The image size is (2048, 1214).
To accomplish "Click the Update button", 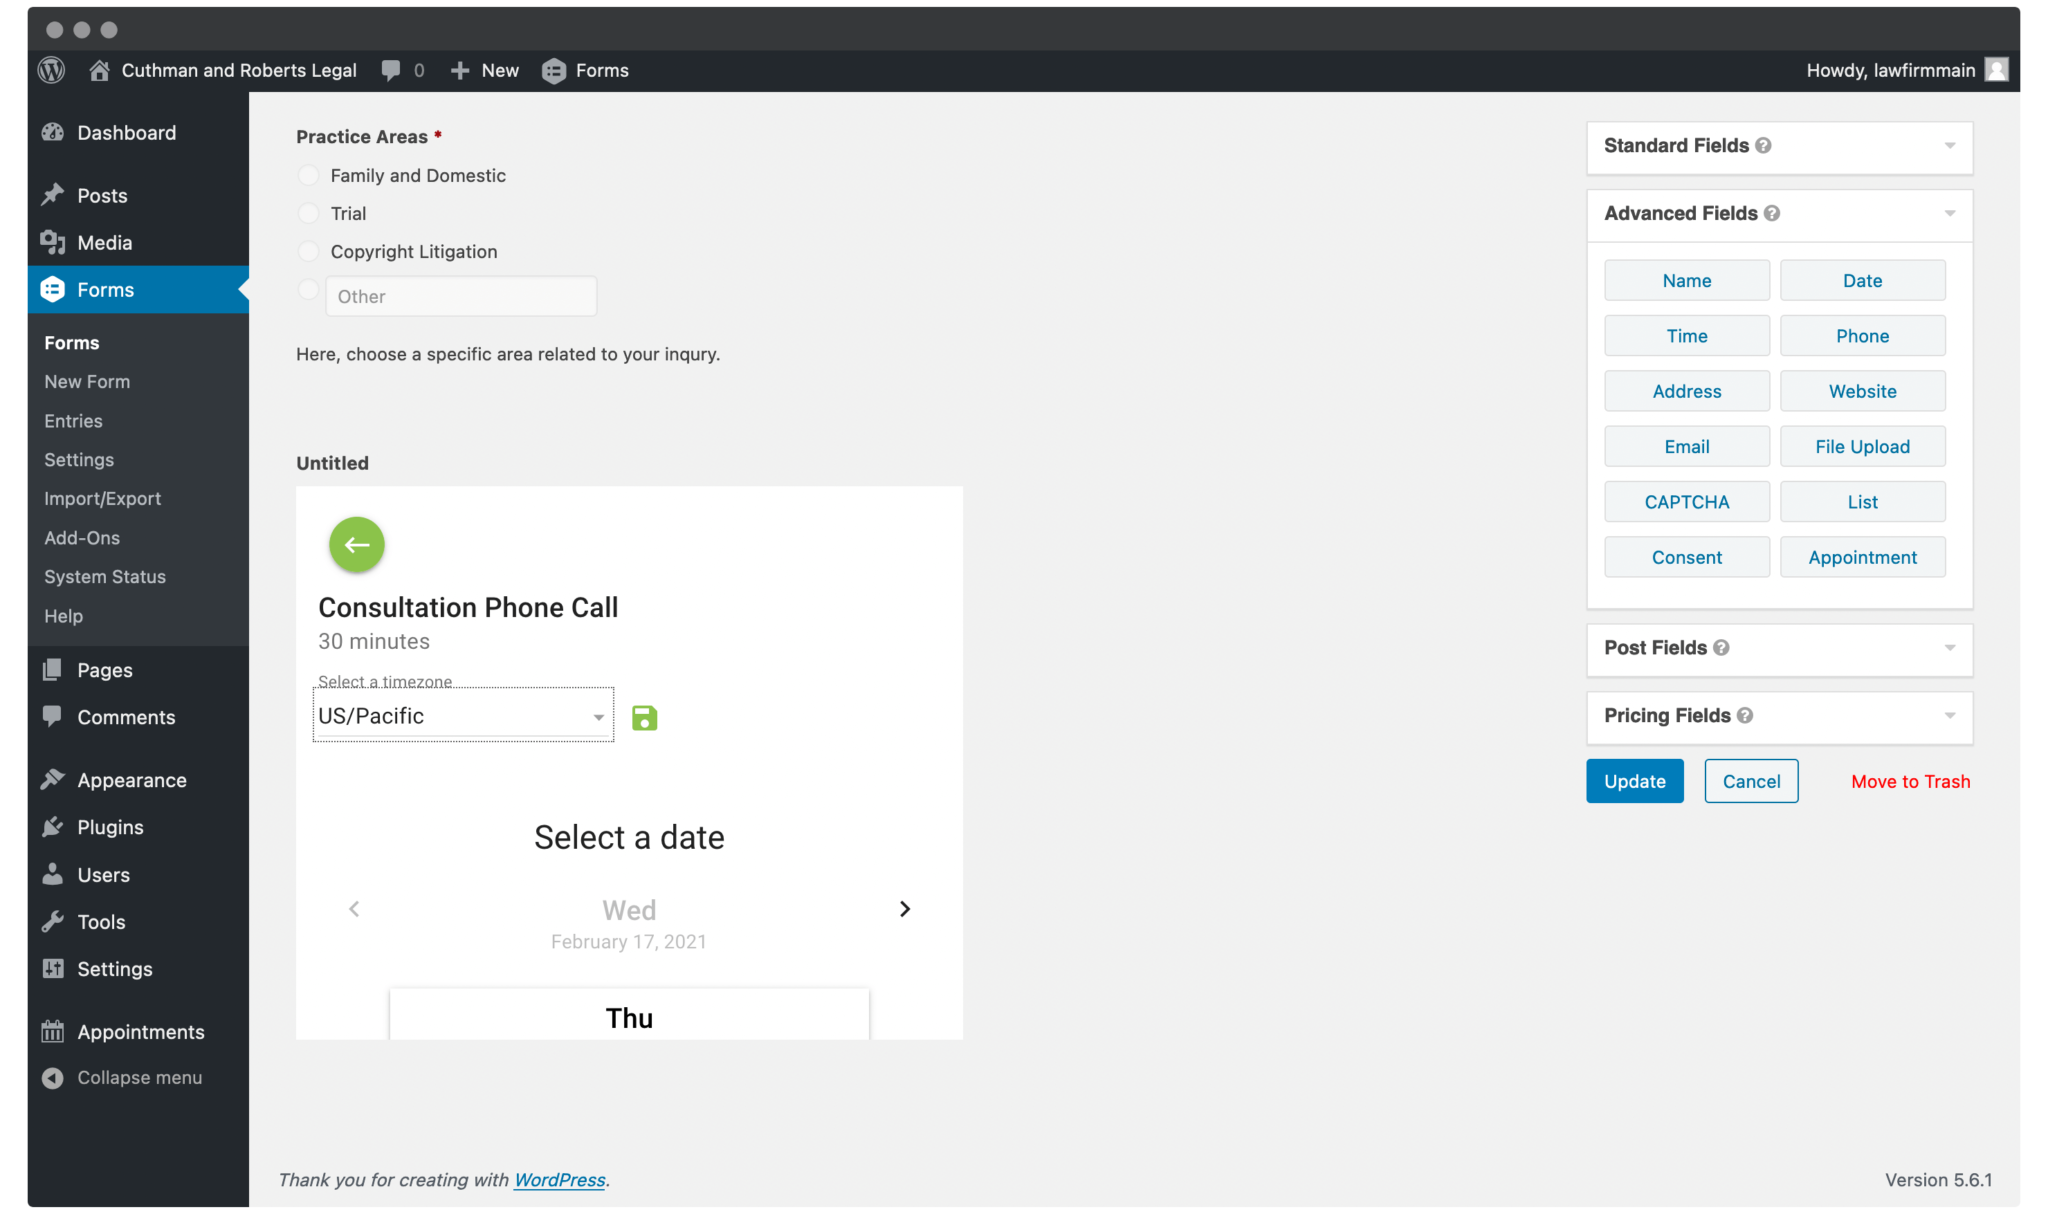I will [x=1634, y=781].
